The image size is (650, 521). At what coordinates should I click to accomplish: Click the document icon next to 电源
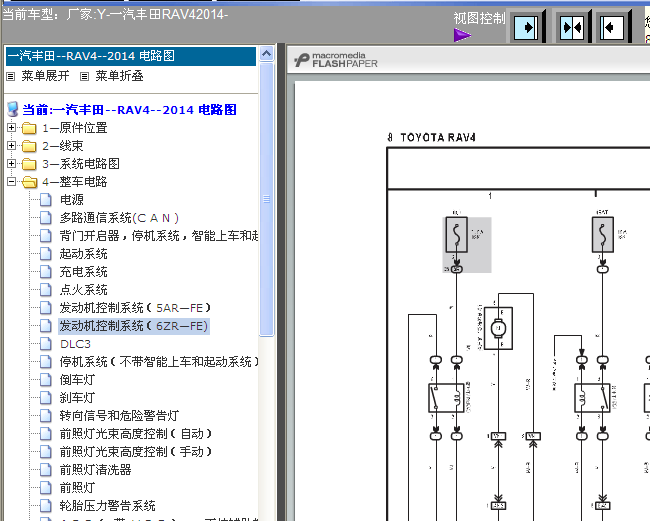(46, 200)
